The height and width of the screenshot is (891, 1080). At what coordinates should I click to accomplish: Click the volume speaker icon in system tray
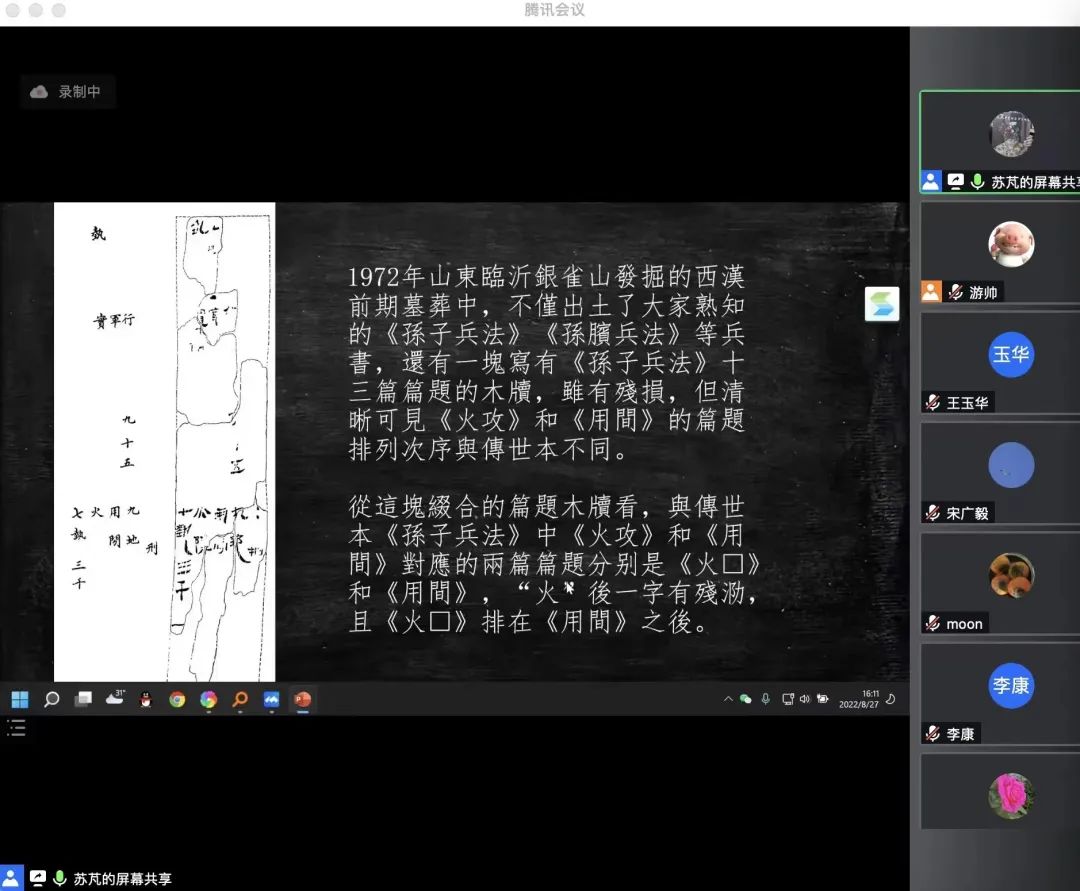click(805, 699)
